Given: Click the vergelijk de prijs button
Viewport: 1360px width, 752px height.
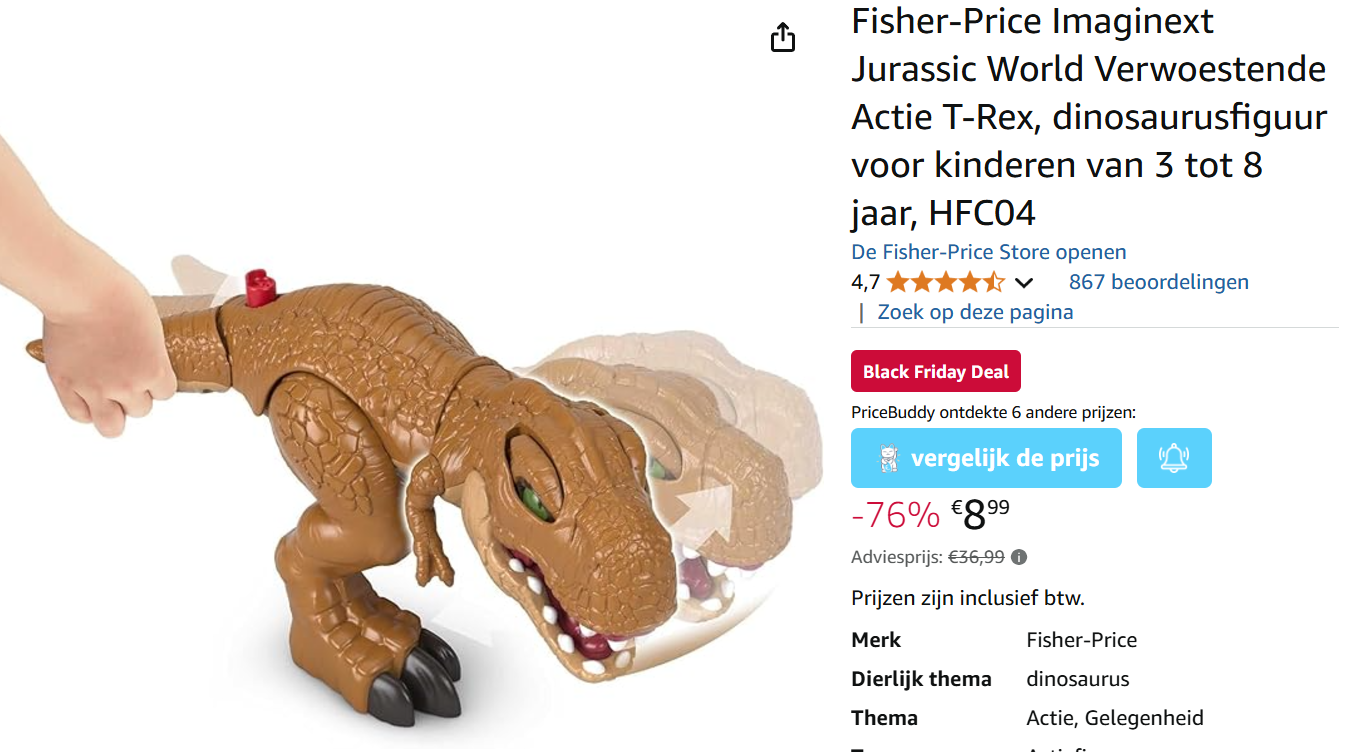Looking at the screenshot, I should click(986, 457).
